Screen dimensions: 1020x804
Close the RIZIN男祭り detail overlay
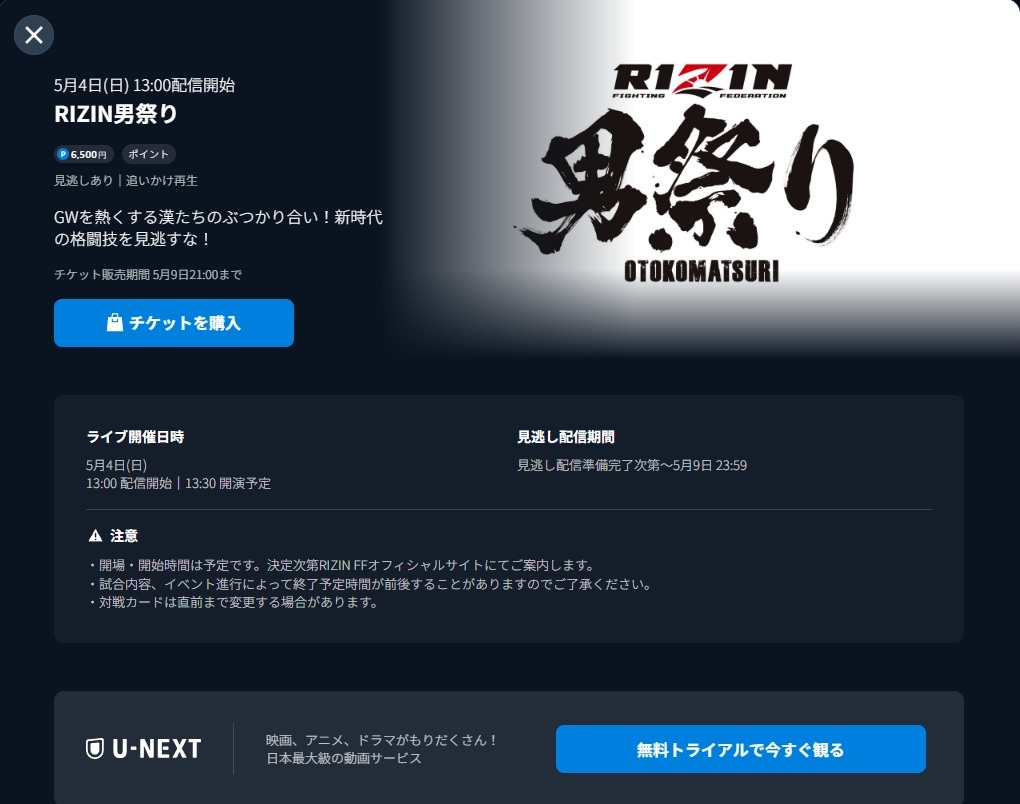point(34,35)
